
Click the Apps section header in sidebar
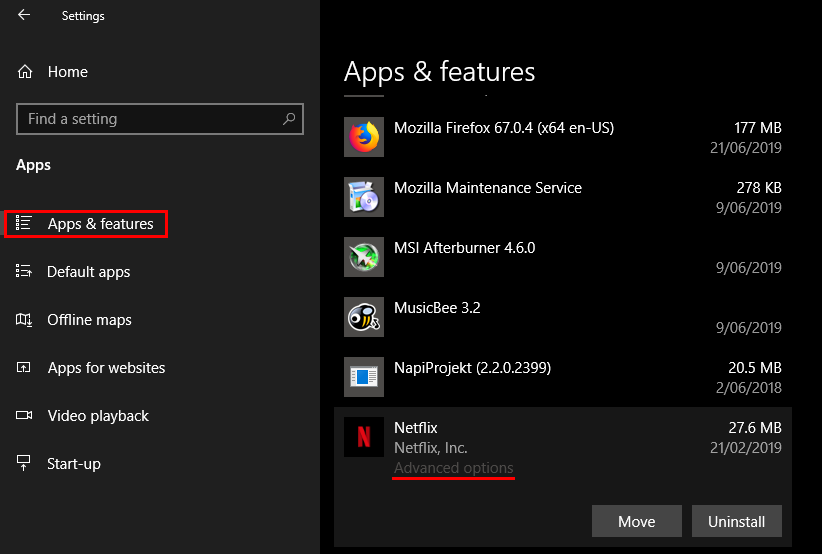point(33,165)
